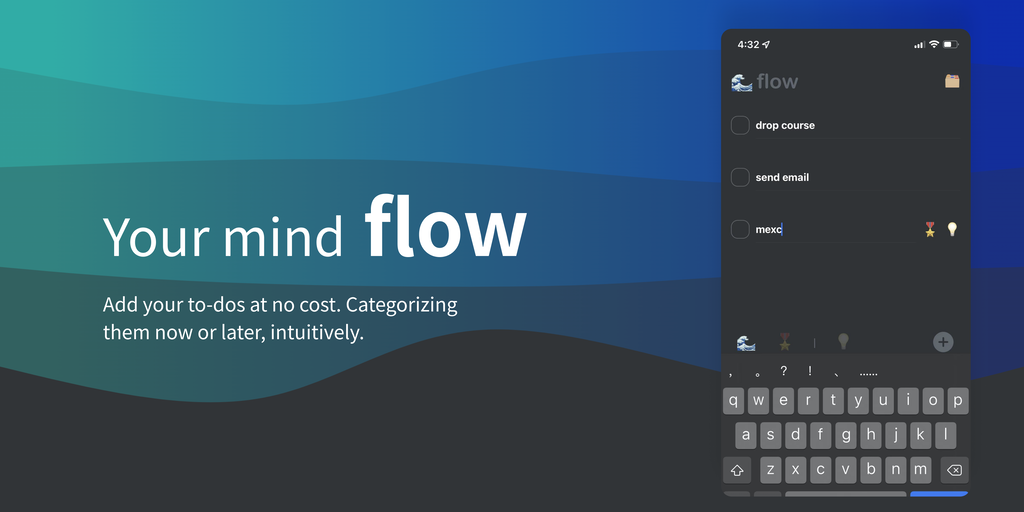Tap the d key
Screen dimensions: 1024x512
pos(795,435)
